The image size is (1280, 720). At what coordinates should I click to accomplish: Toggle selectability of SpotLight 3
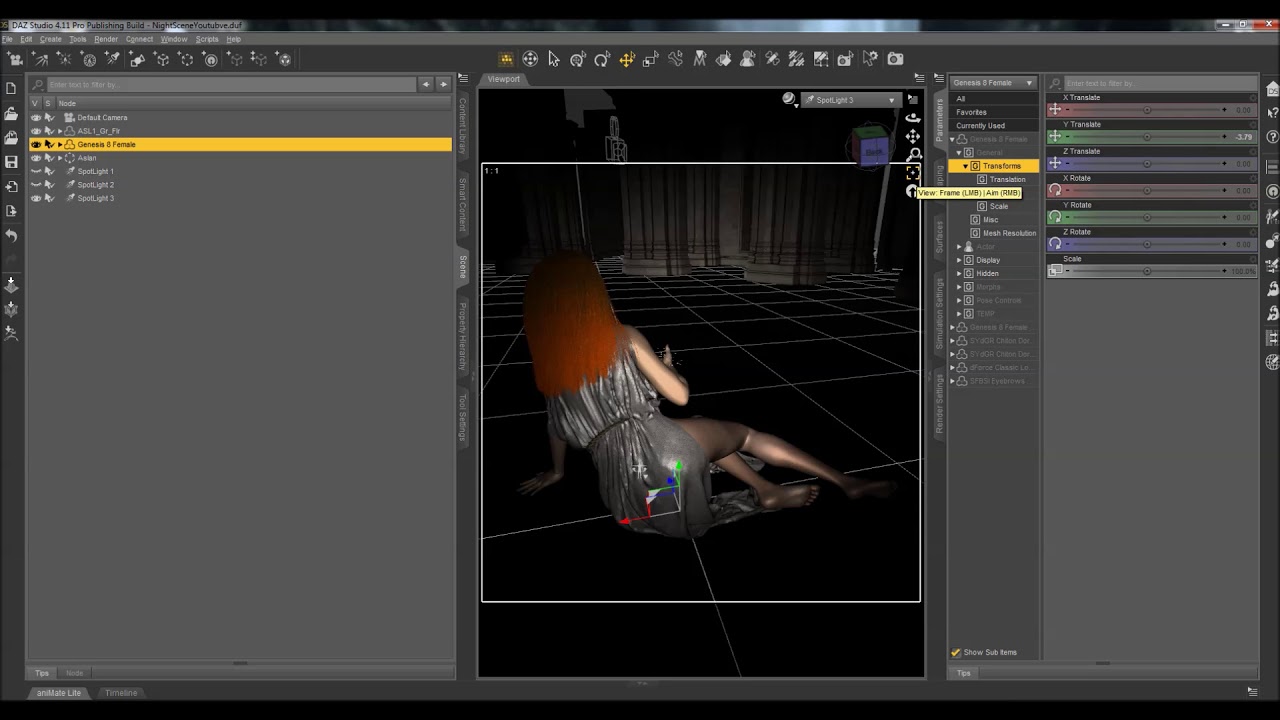(x=49, y=198)
